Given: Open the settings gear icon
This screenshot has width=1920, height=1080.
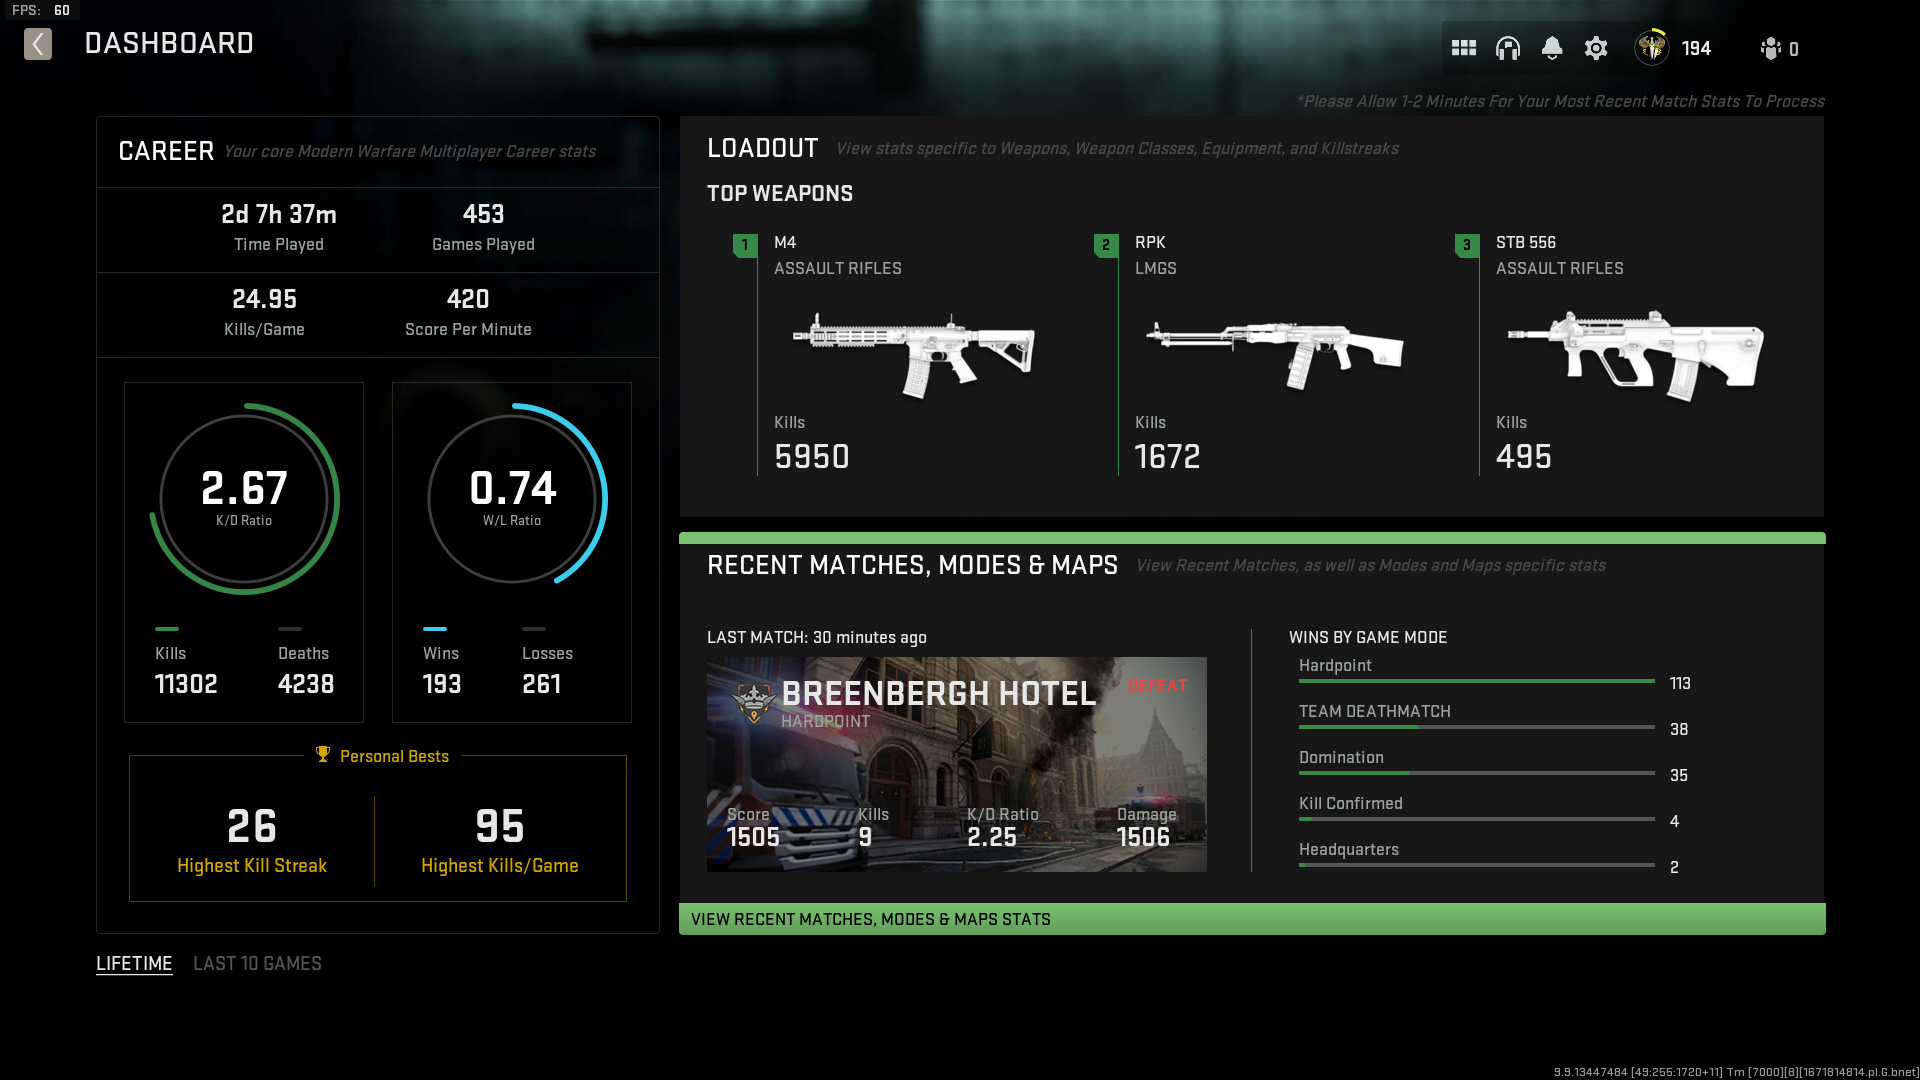Looking at the screenshot, I should click(x=1596, y=48).
